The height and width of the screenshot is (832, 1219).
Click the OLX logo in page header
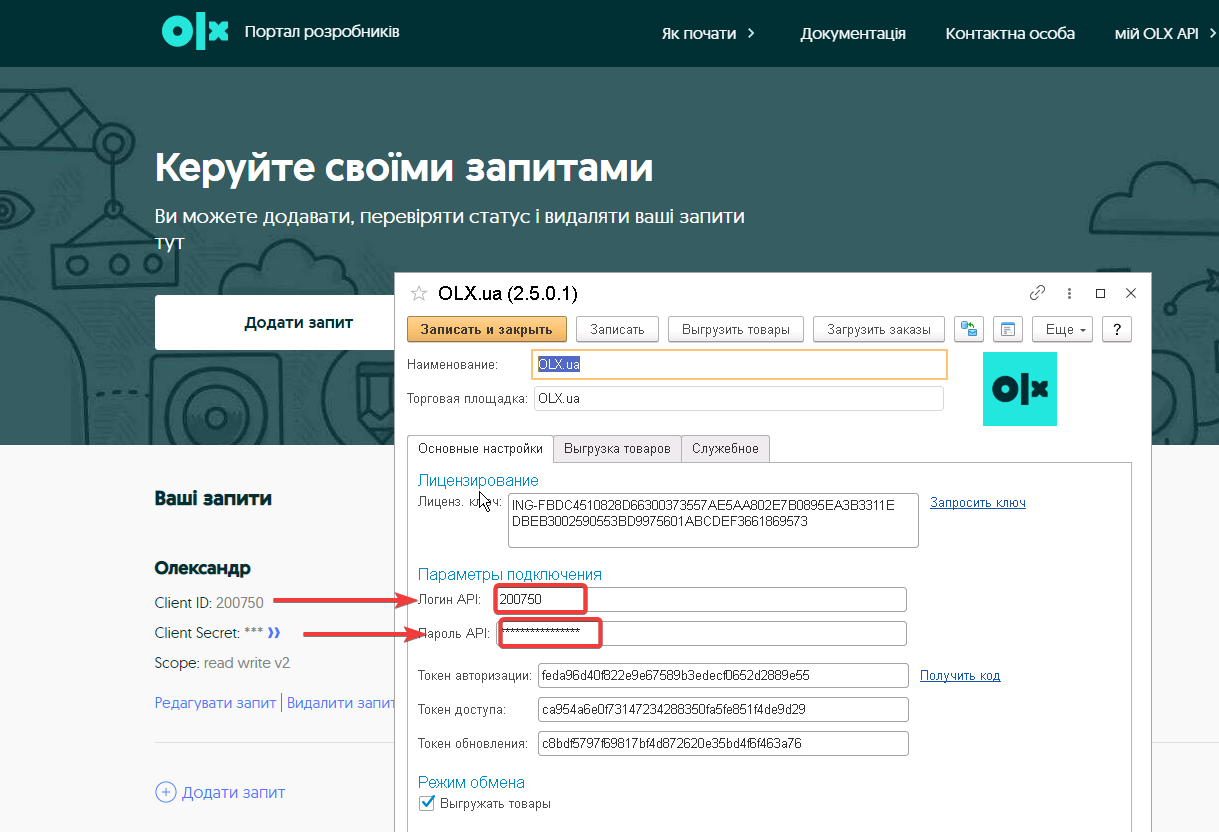click(196, 33)
